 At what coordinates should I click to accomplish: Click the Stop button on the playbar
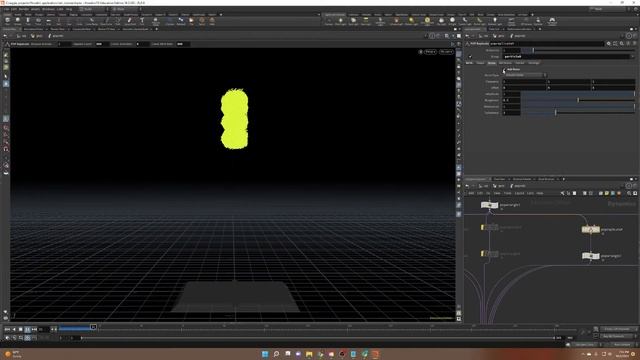click(21, 329)
